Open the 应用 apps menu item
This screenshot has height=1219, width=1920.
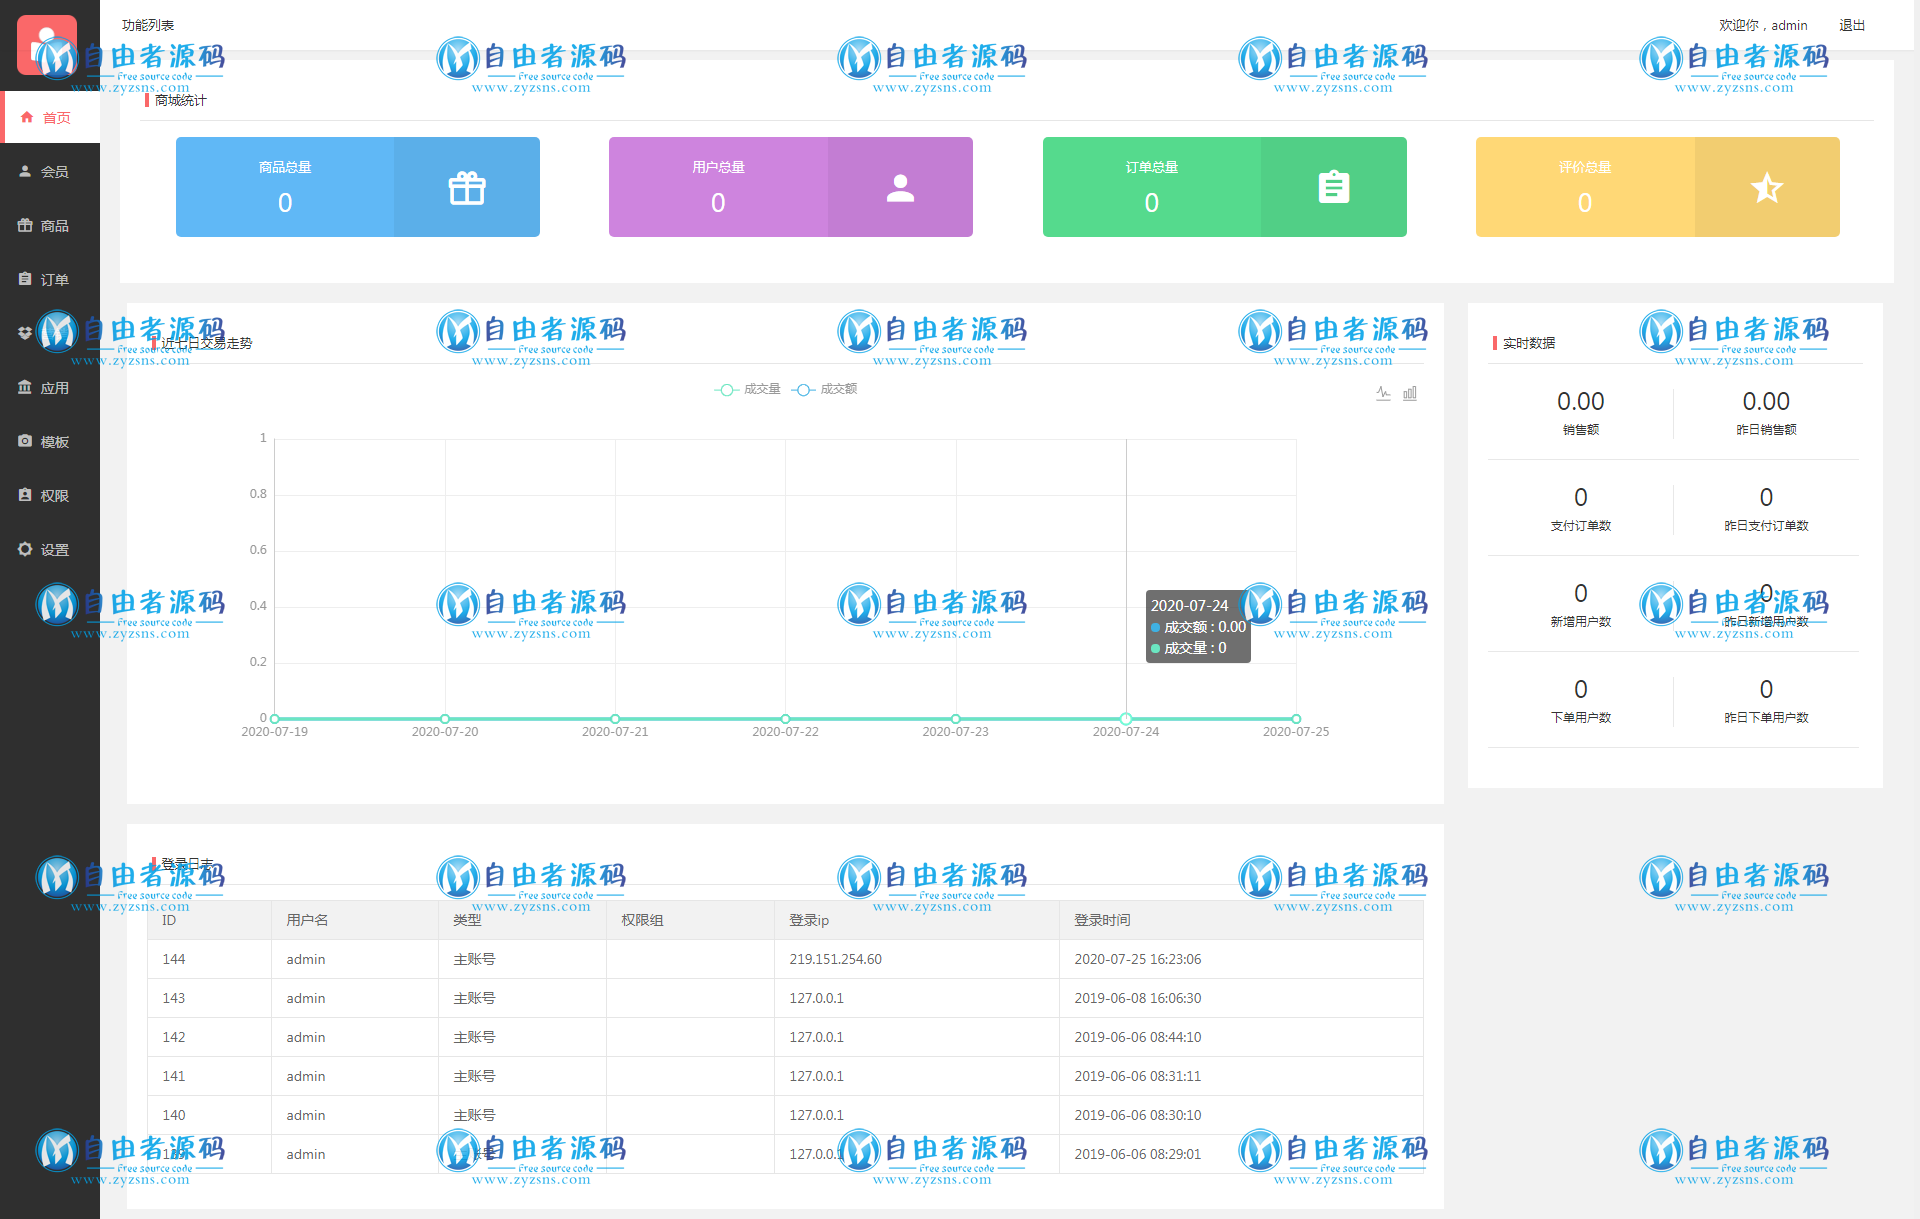(50, 387)
